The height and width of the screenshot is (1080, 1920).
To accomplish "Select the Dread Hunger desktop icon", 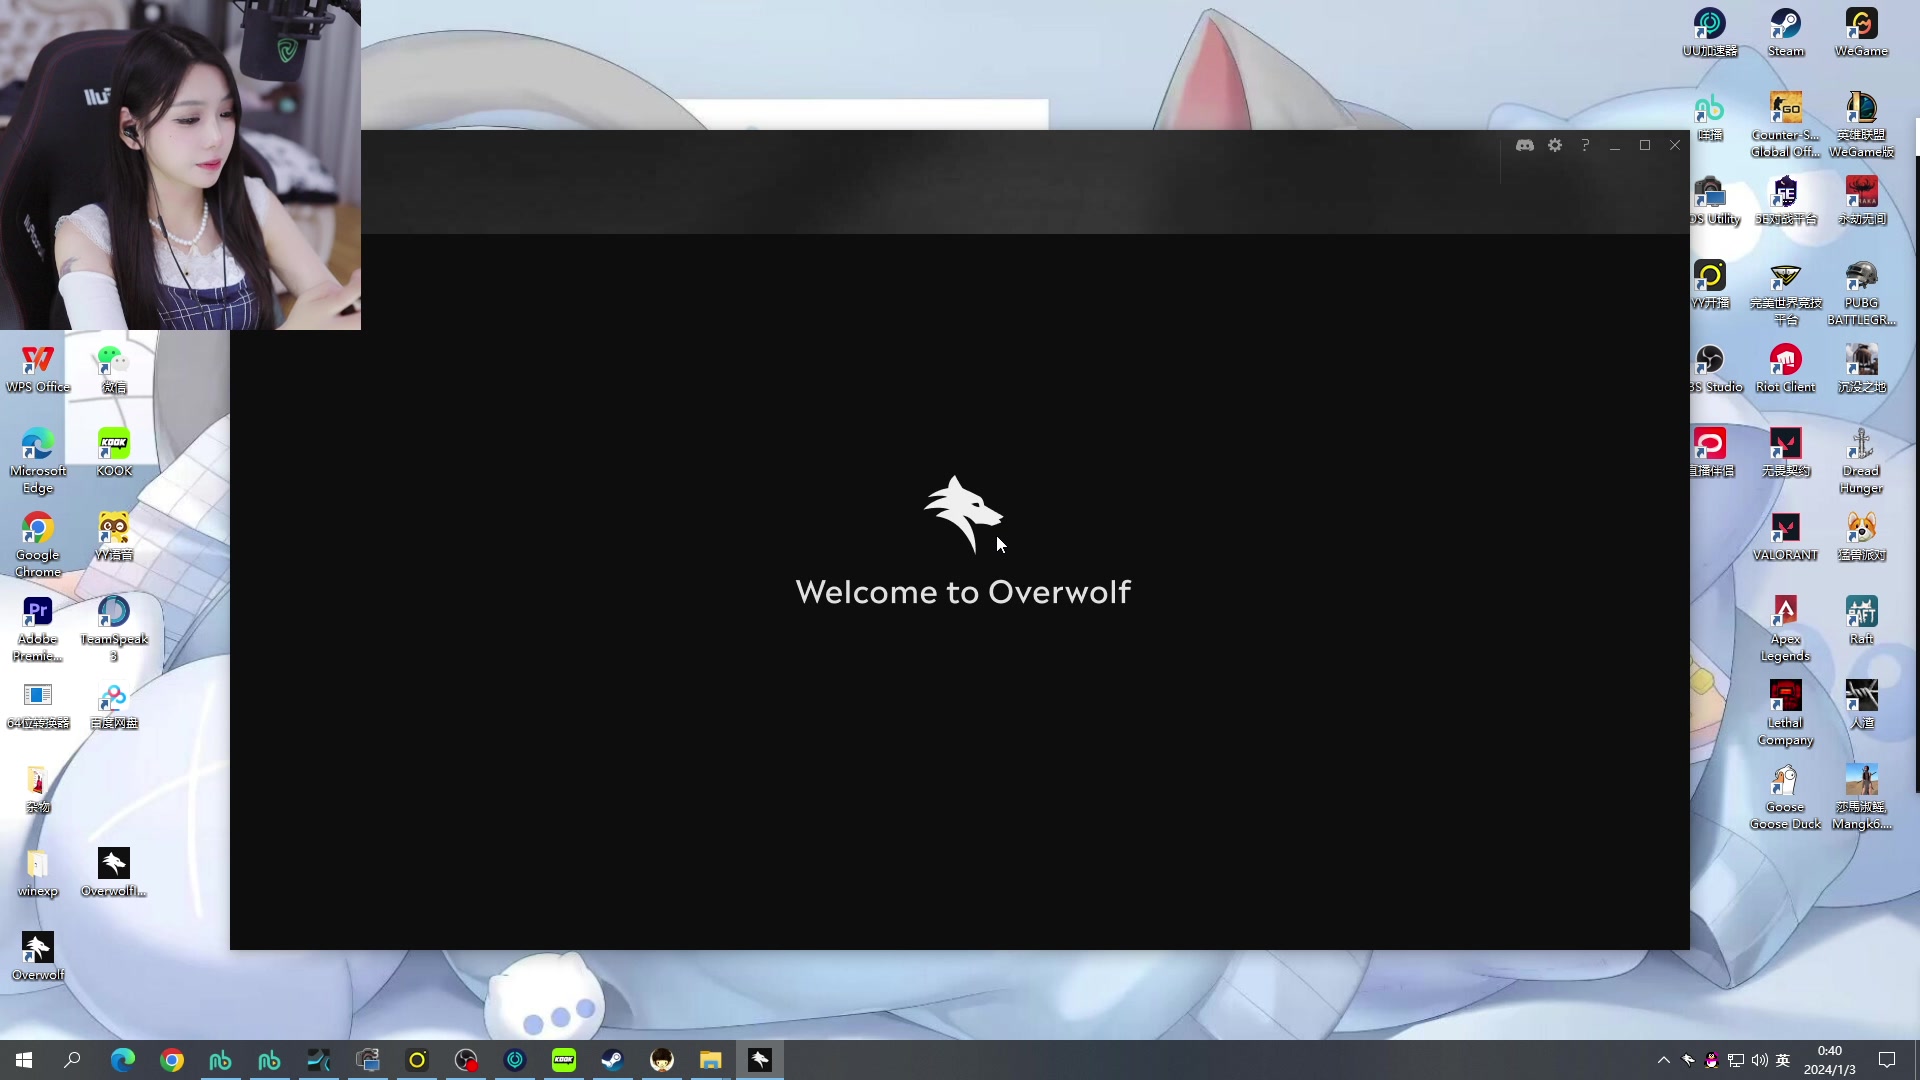I will 1862,460.
